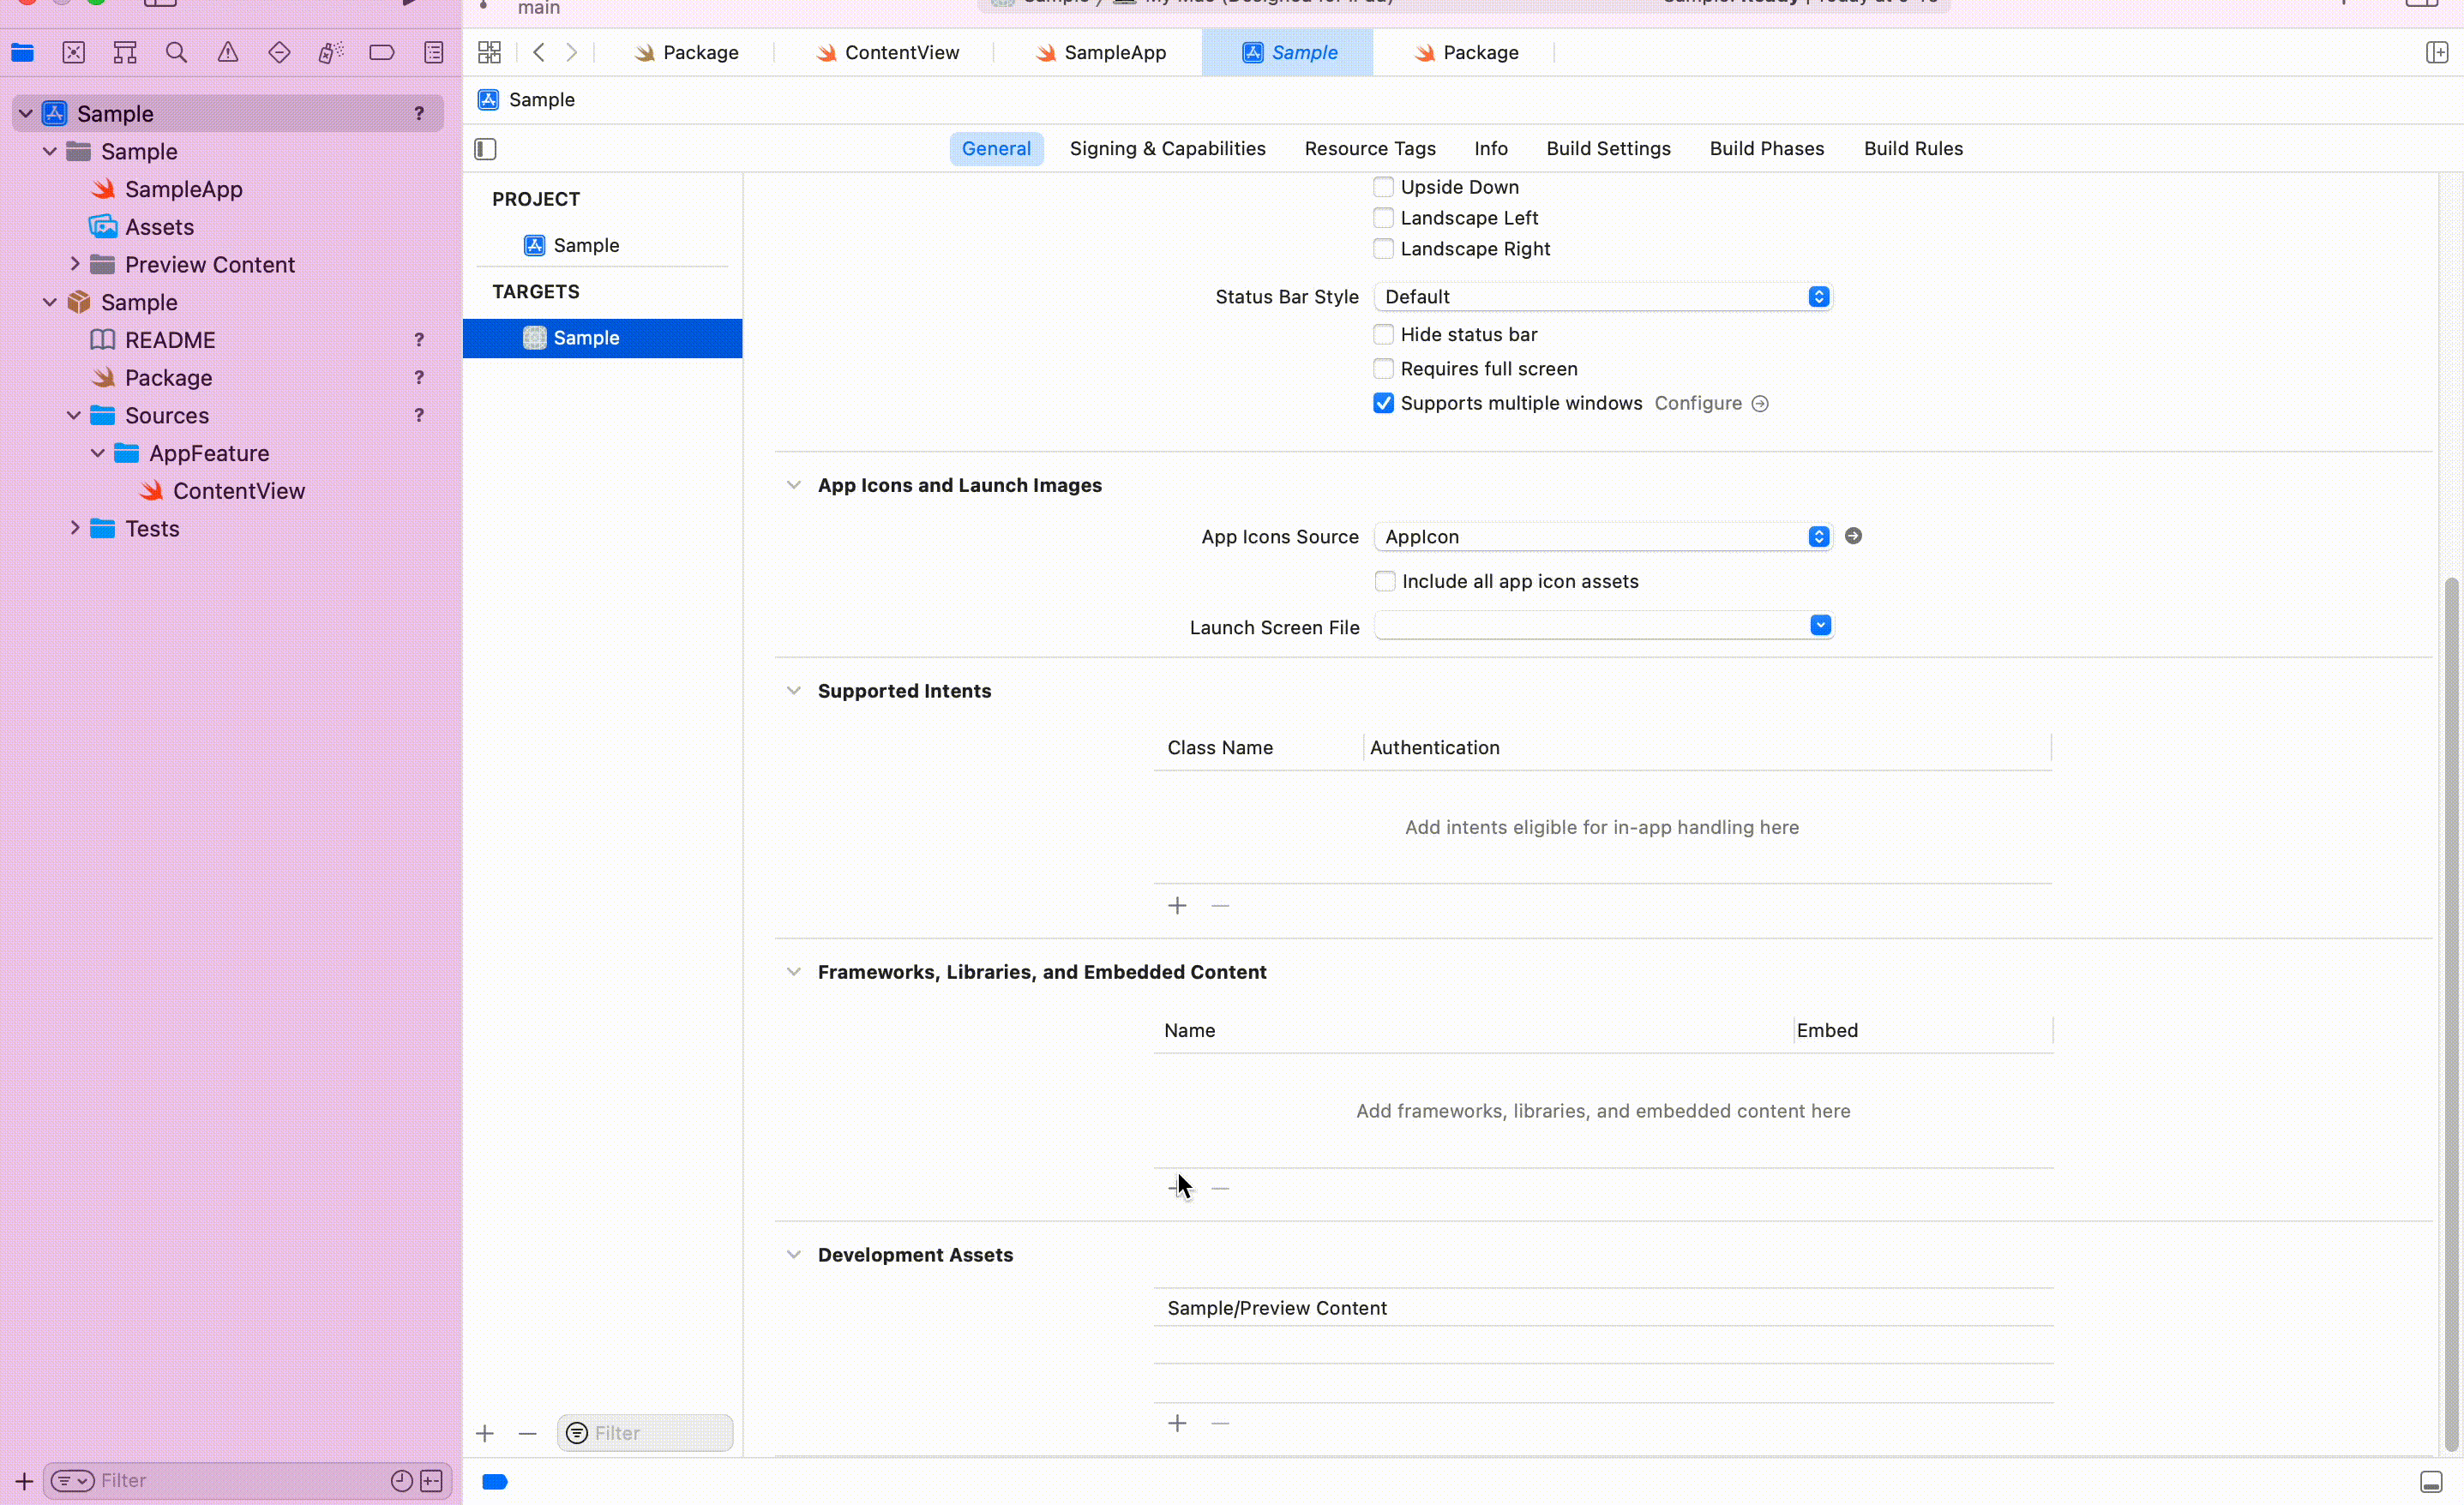Click the arrow next to AppIcon source
The width and height of the screenshot is (2464, 1505).
(1853, 537)
